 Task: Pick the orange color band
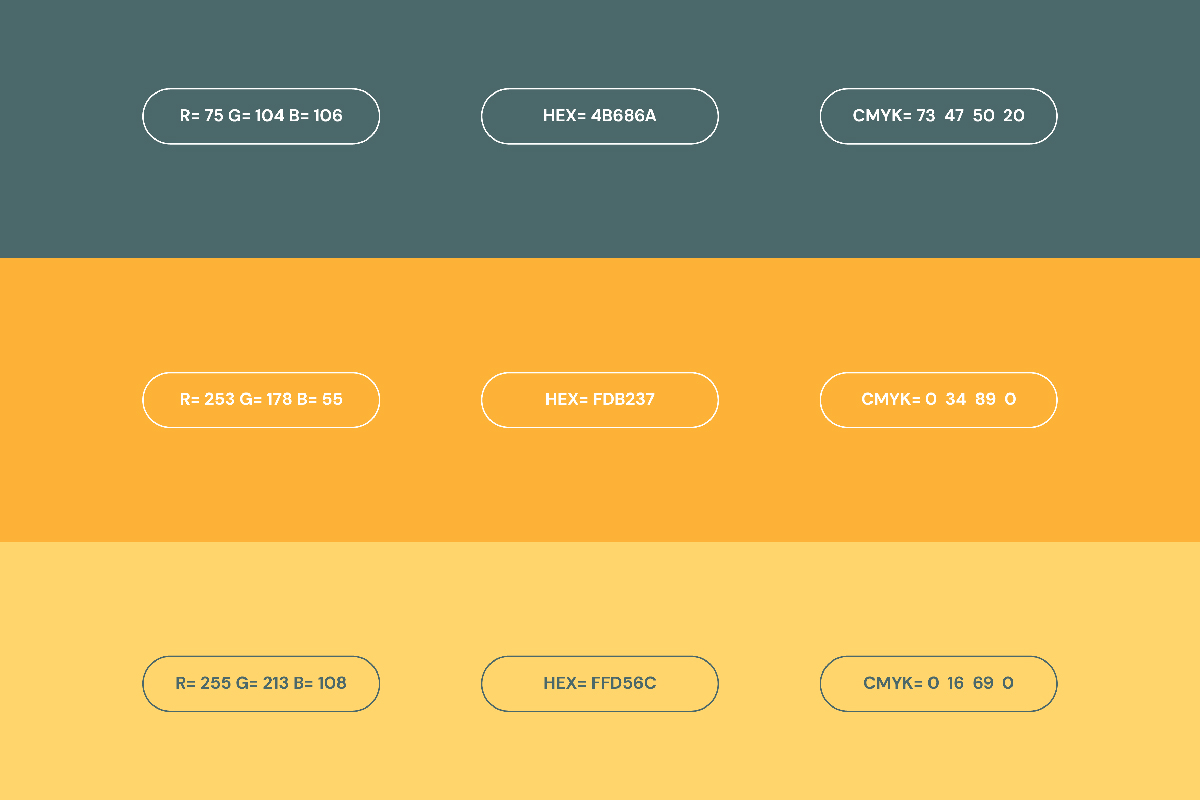point(600,490)
